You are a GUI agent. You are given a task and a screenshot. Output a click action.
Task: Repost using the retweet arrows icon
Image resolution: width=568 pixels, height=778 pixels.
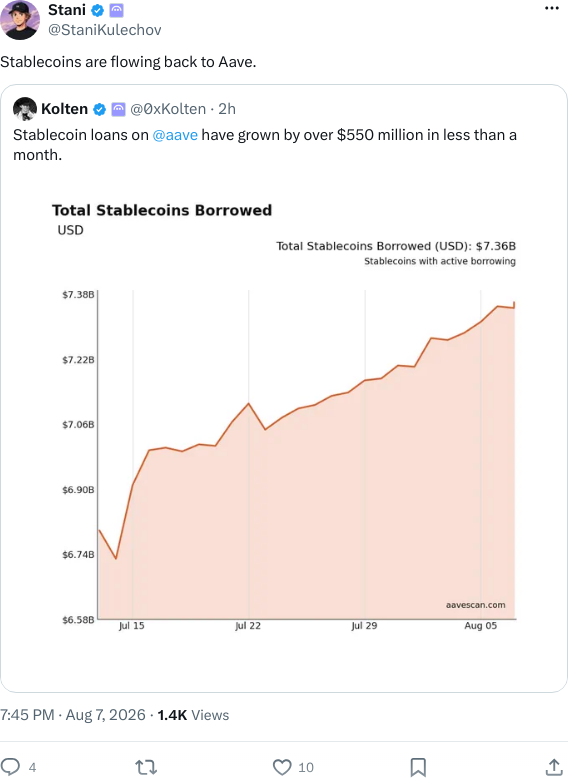(x=146, y=767)
